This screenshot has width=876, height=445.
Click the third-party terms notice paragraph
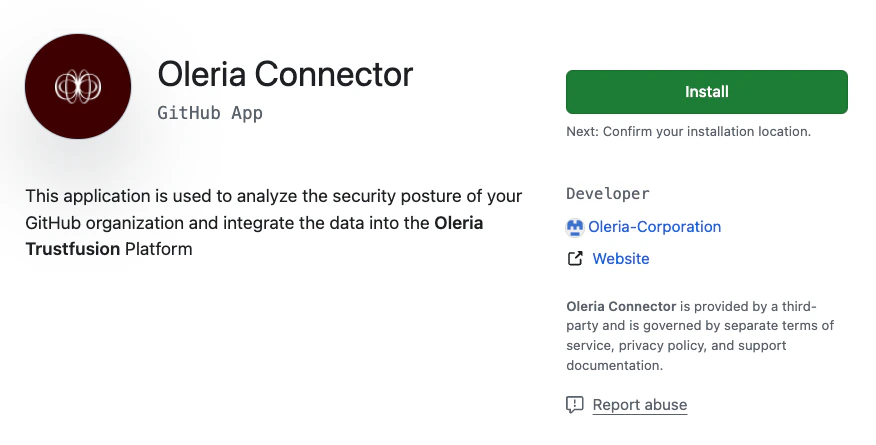tap(700, 335)
